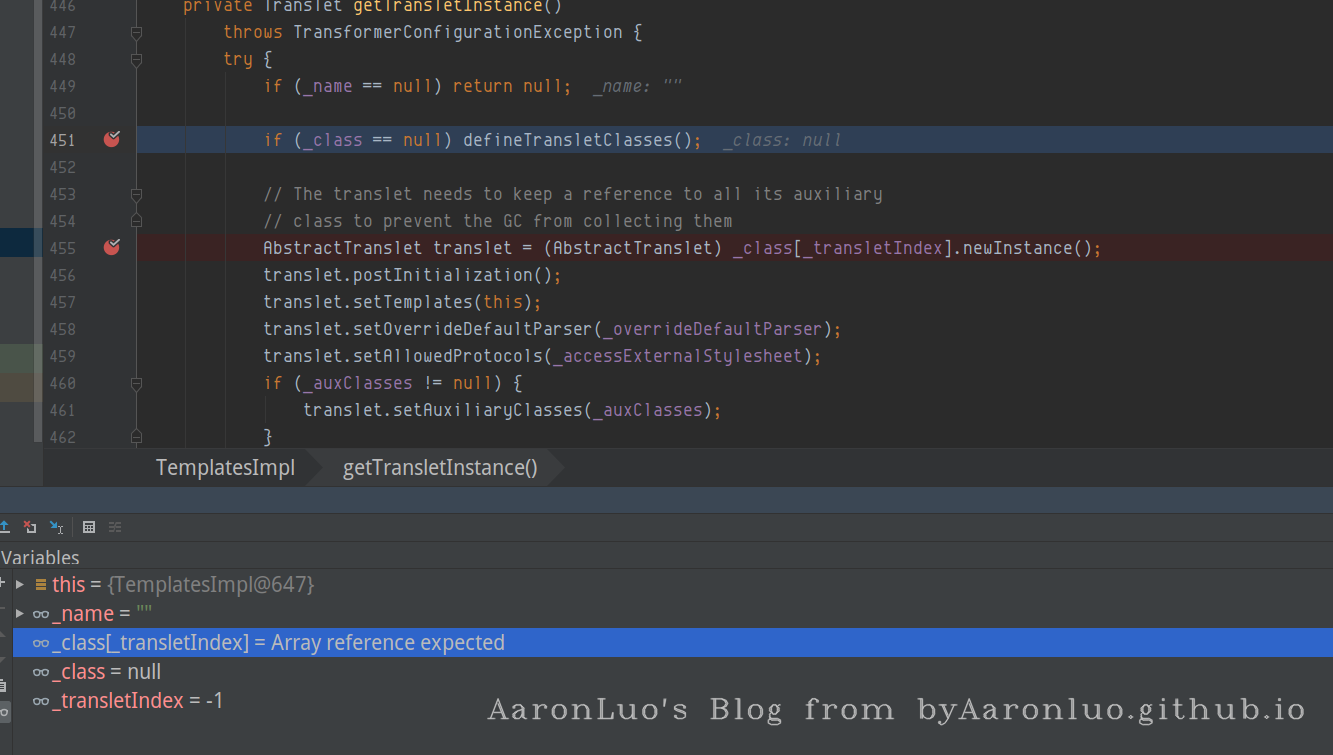Screen dimensions: 1333x755
Task: Select the '_transletIndex = -1' watch row
Action: point(672,701)
